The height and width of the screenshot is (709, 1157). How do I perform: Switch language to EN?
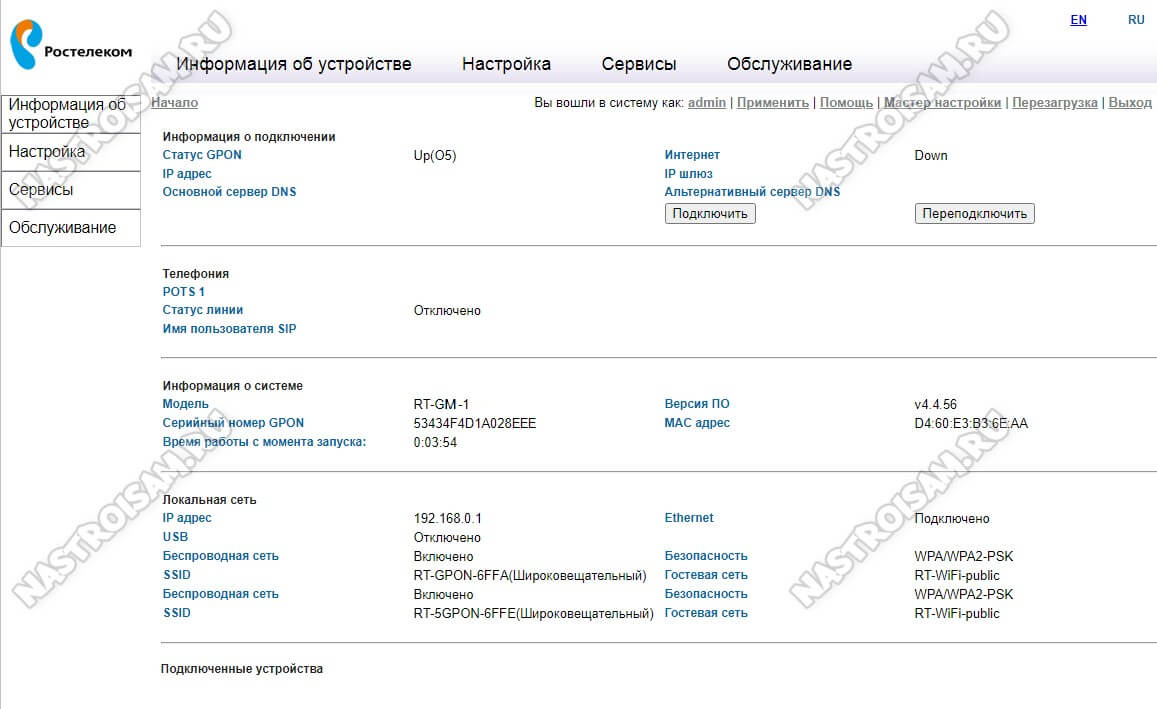[x=1078, y=20]
